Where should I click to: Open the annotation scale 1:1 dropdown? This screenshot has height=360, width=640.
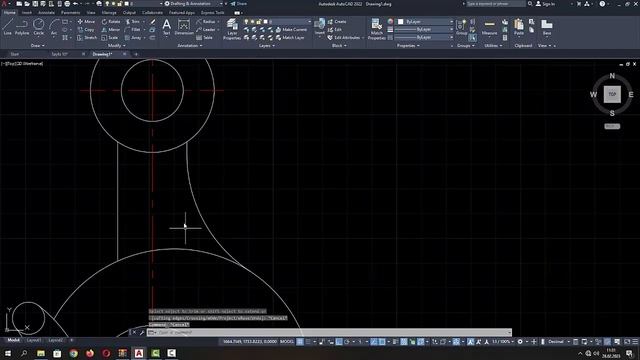pyautogui.click(x=502, y=342)
